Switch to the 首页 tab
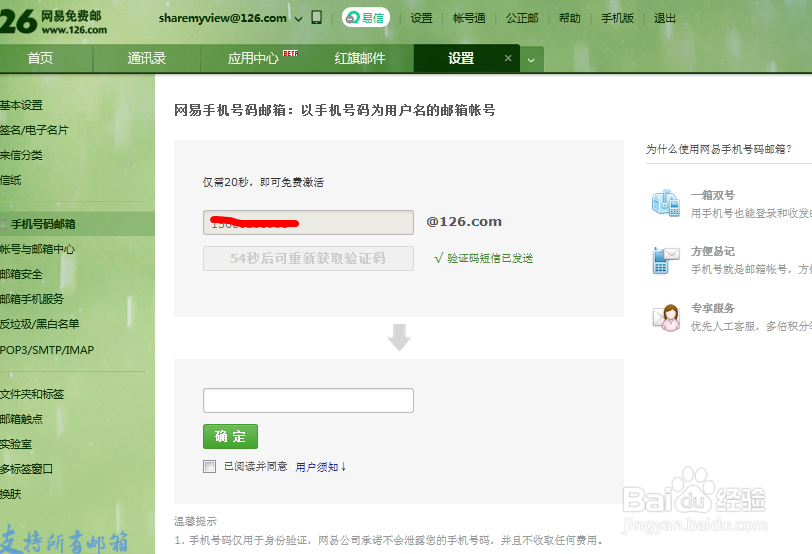 pos(40,58)
